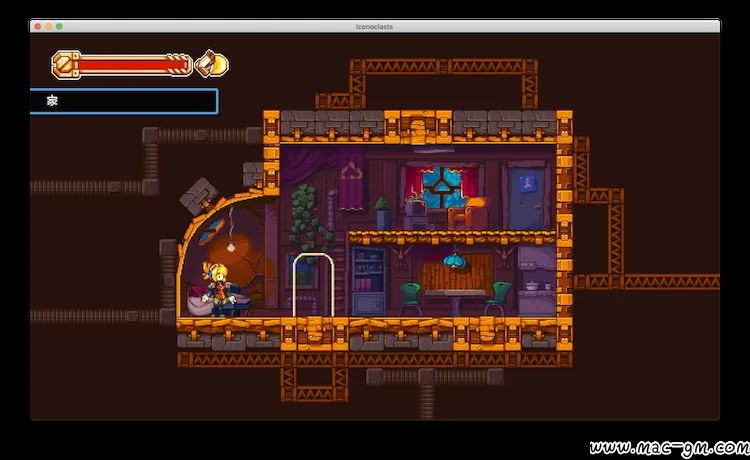
Task: Select the blonde mechanic character
Action: pyautogui.click(x=220, y=289)
